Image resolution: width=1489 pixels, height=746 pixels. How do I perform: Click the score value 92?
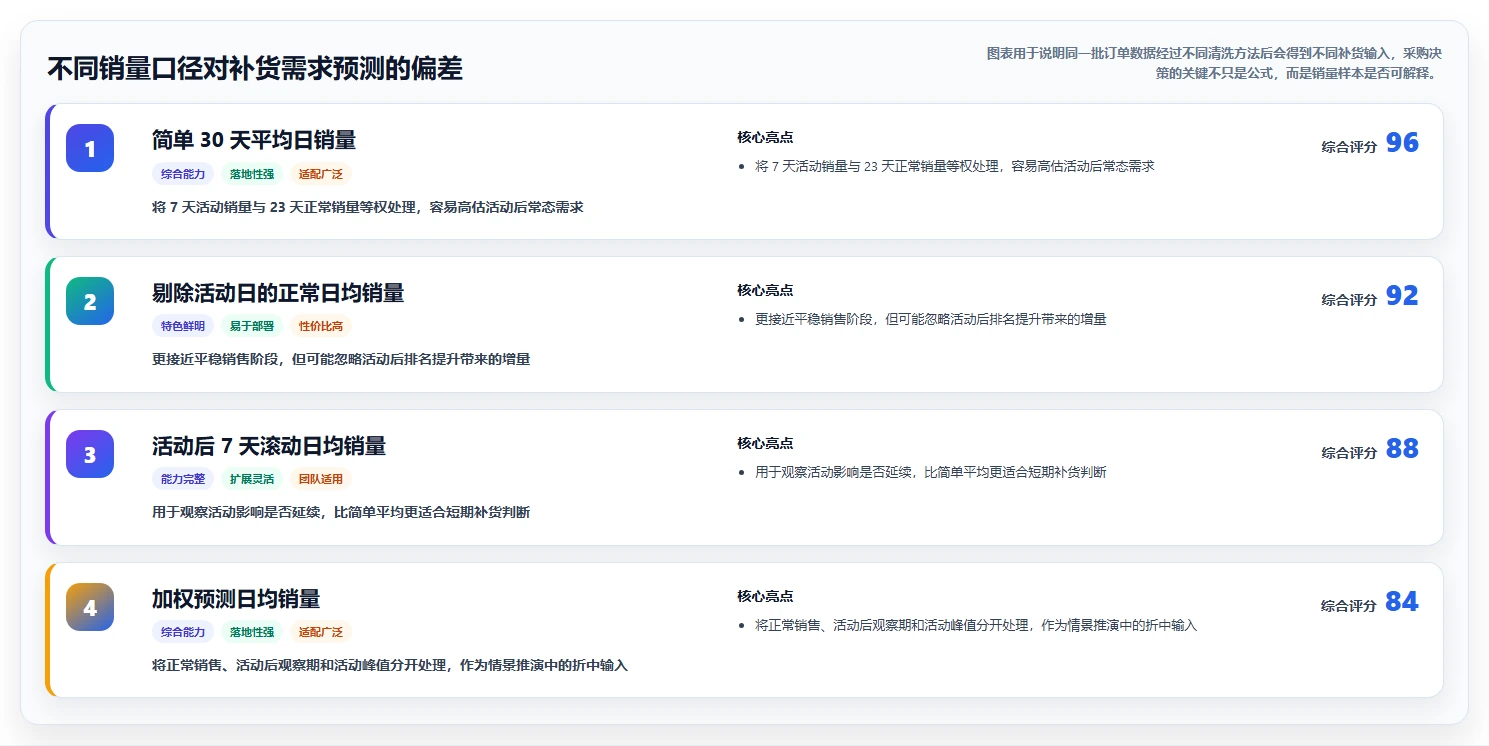tap(1402, 296)
